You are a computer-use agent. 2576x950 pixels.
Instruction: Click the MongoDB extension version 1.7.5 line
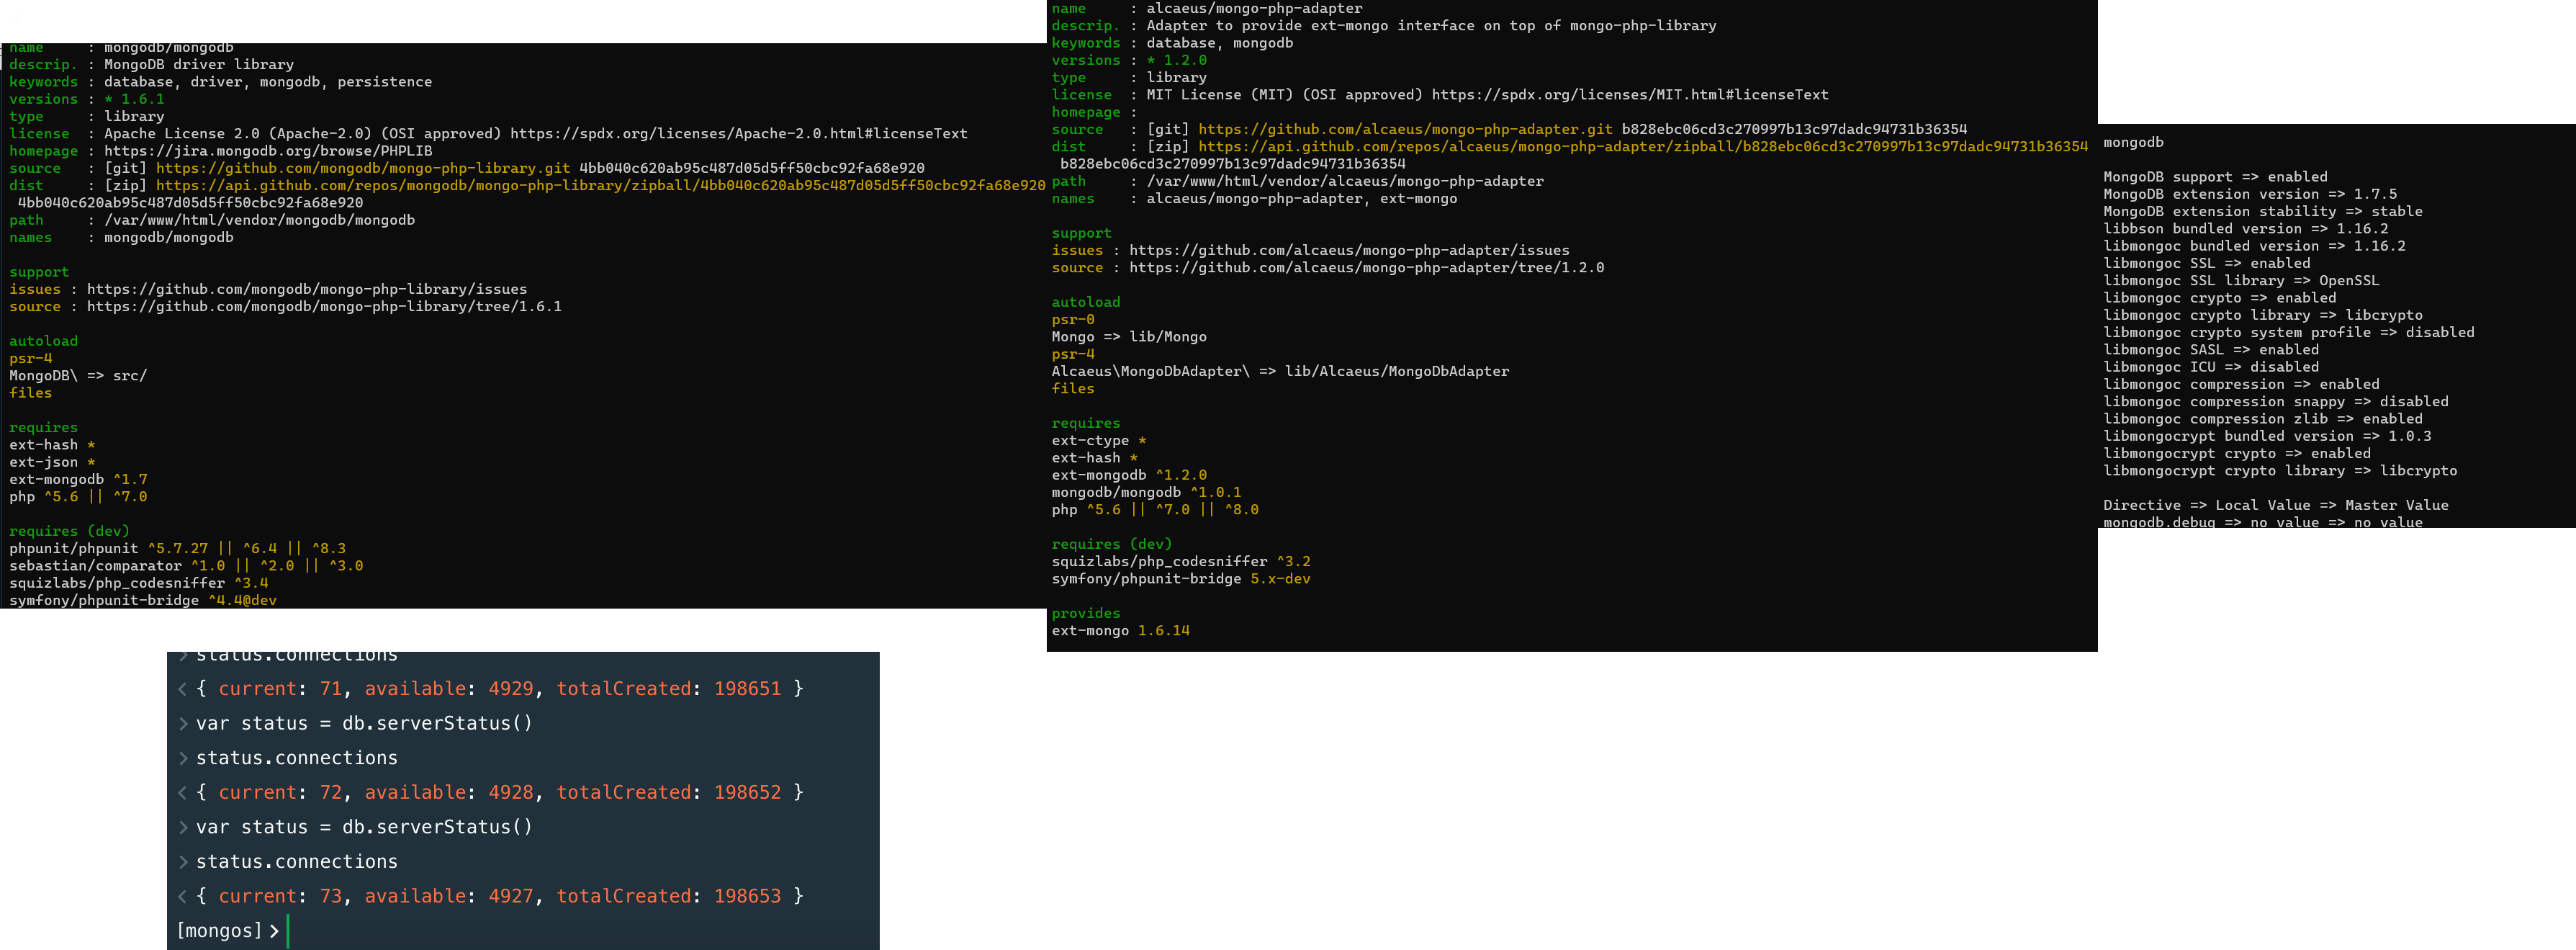coord(2249,194)
